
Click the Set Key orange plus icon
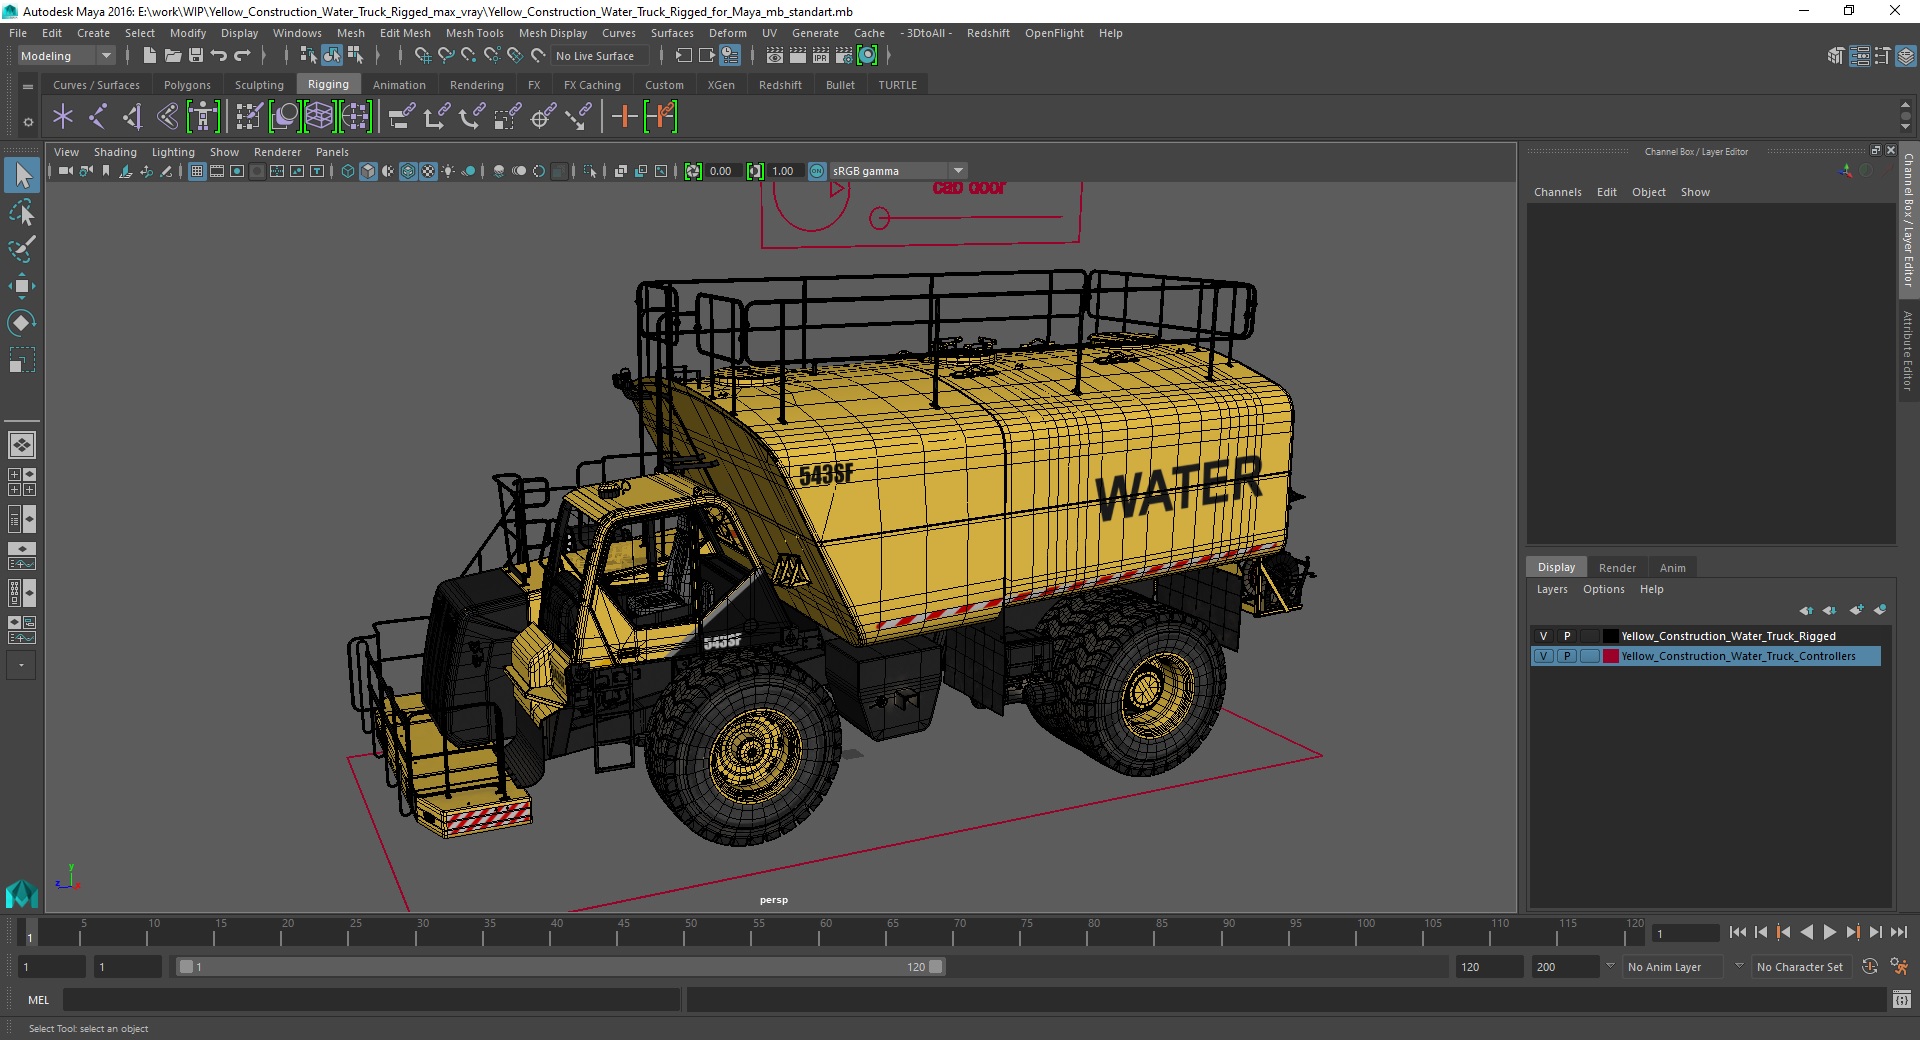click(x=624, y=117)
